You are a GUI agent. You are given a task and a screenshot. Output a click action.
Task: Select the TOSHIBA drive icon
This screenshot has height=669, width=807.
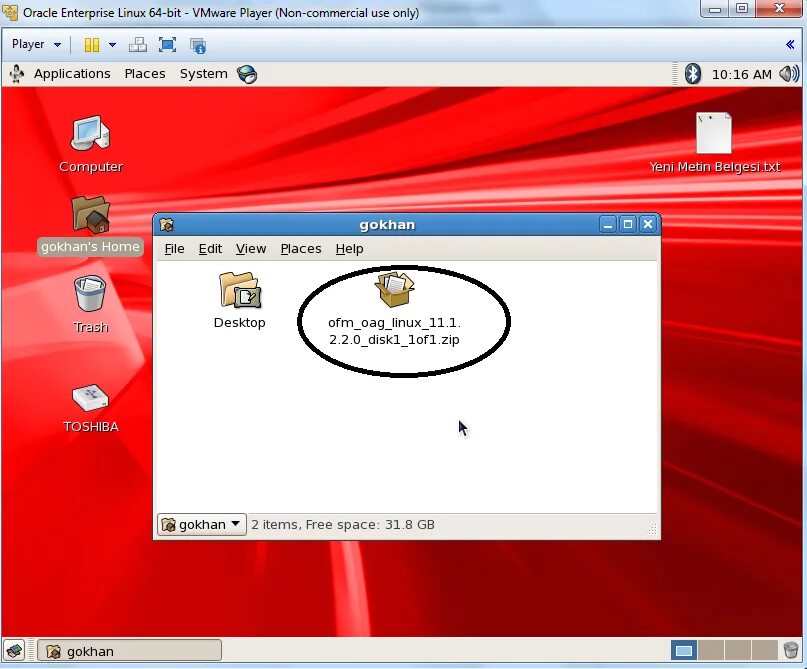(x=91, y=398)
